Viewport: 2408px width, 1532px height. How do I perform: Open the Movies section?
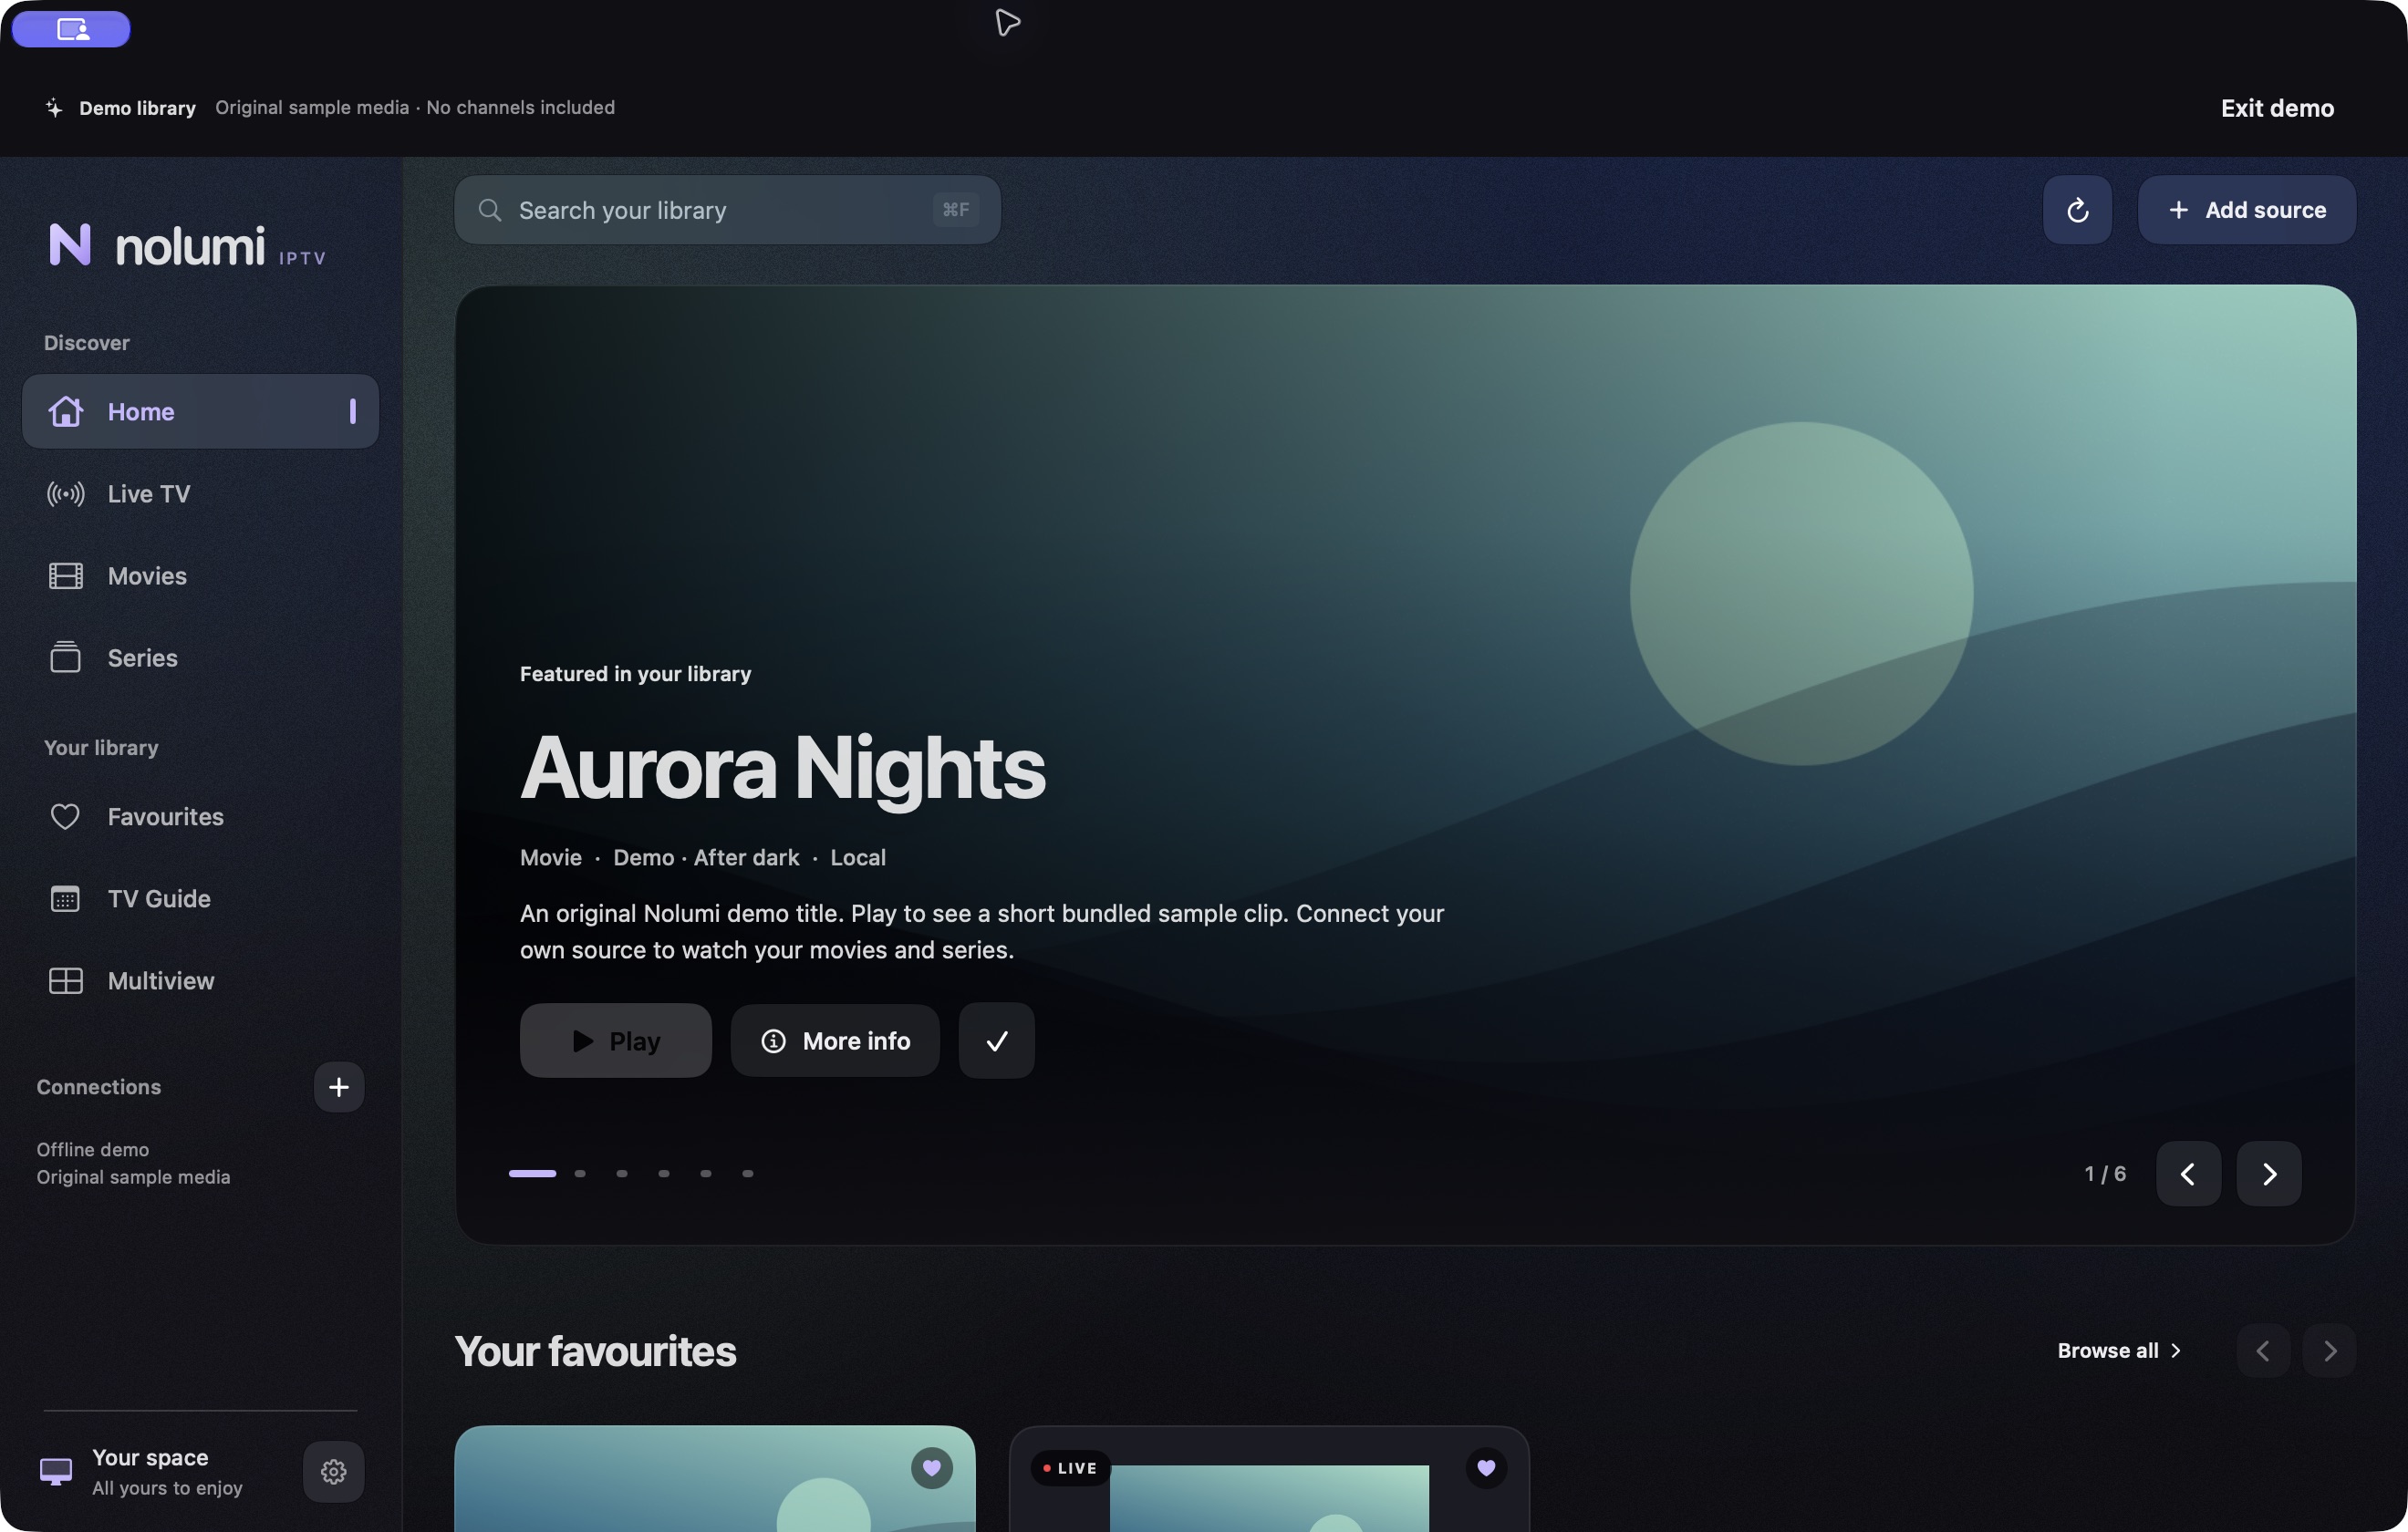(200, 575)
